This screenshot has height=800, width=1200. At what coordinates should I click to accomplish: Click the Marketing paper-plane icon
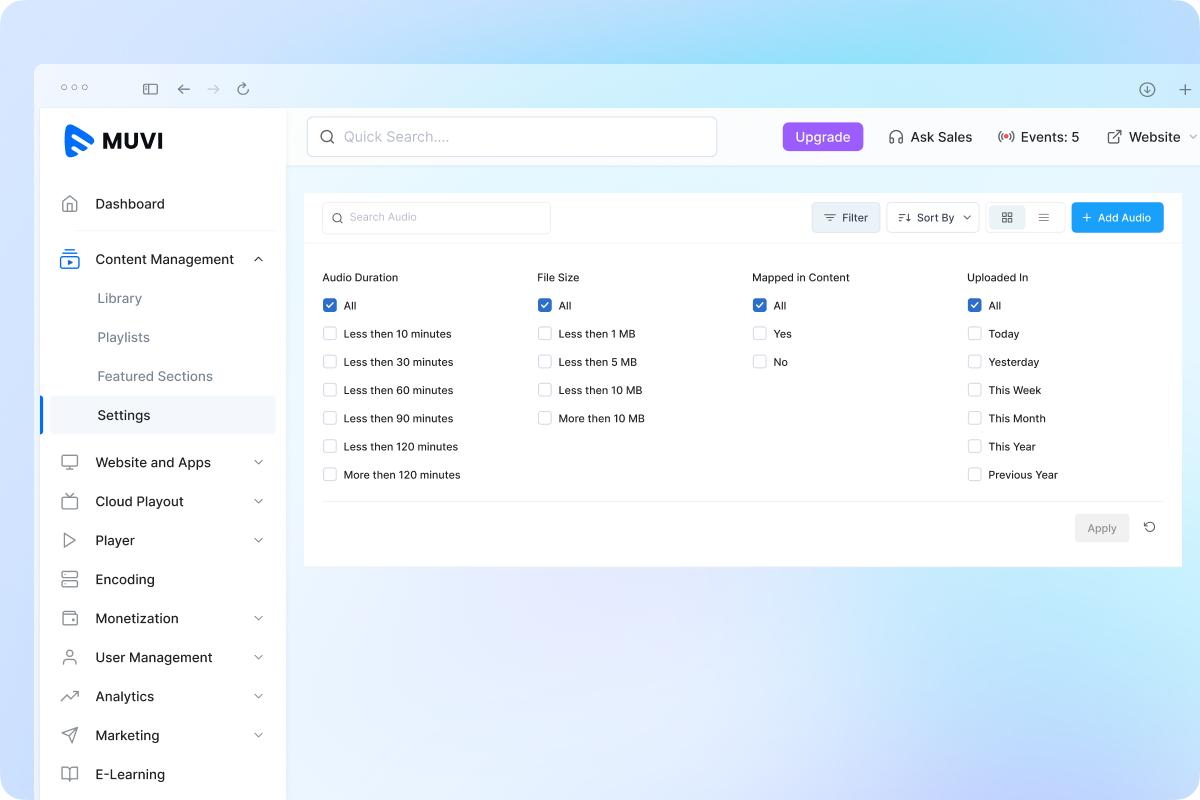(70, 735)
